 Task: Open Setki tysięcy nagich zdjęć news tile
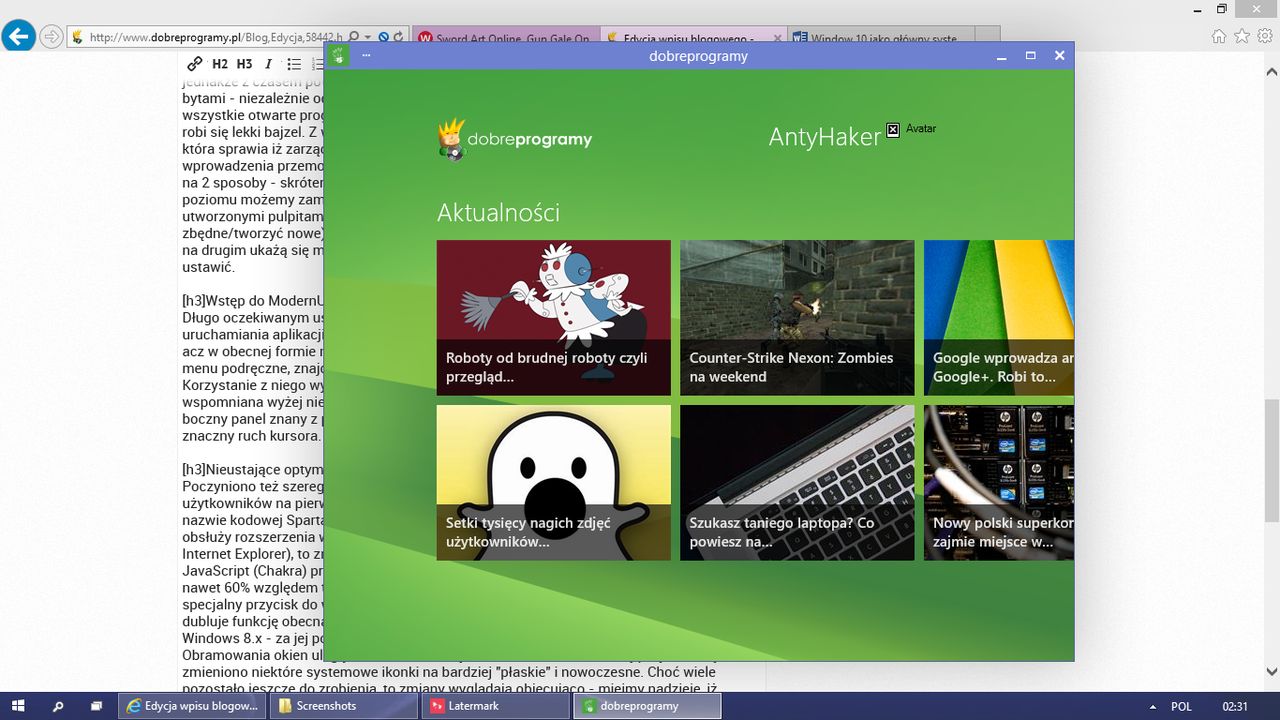tap(554, 482)
